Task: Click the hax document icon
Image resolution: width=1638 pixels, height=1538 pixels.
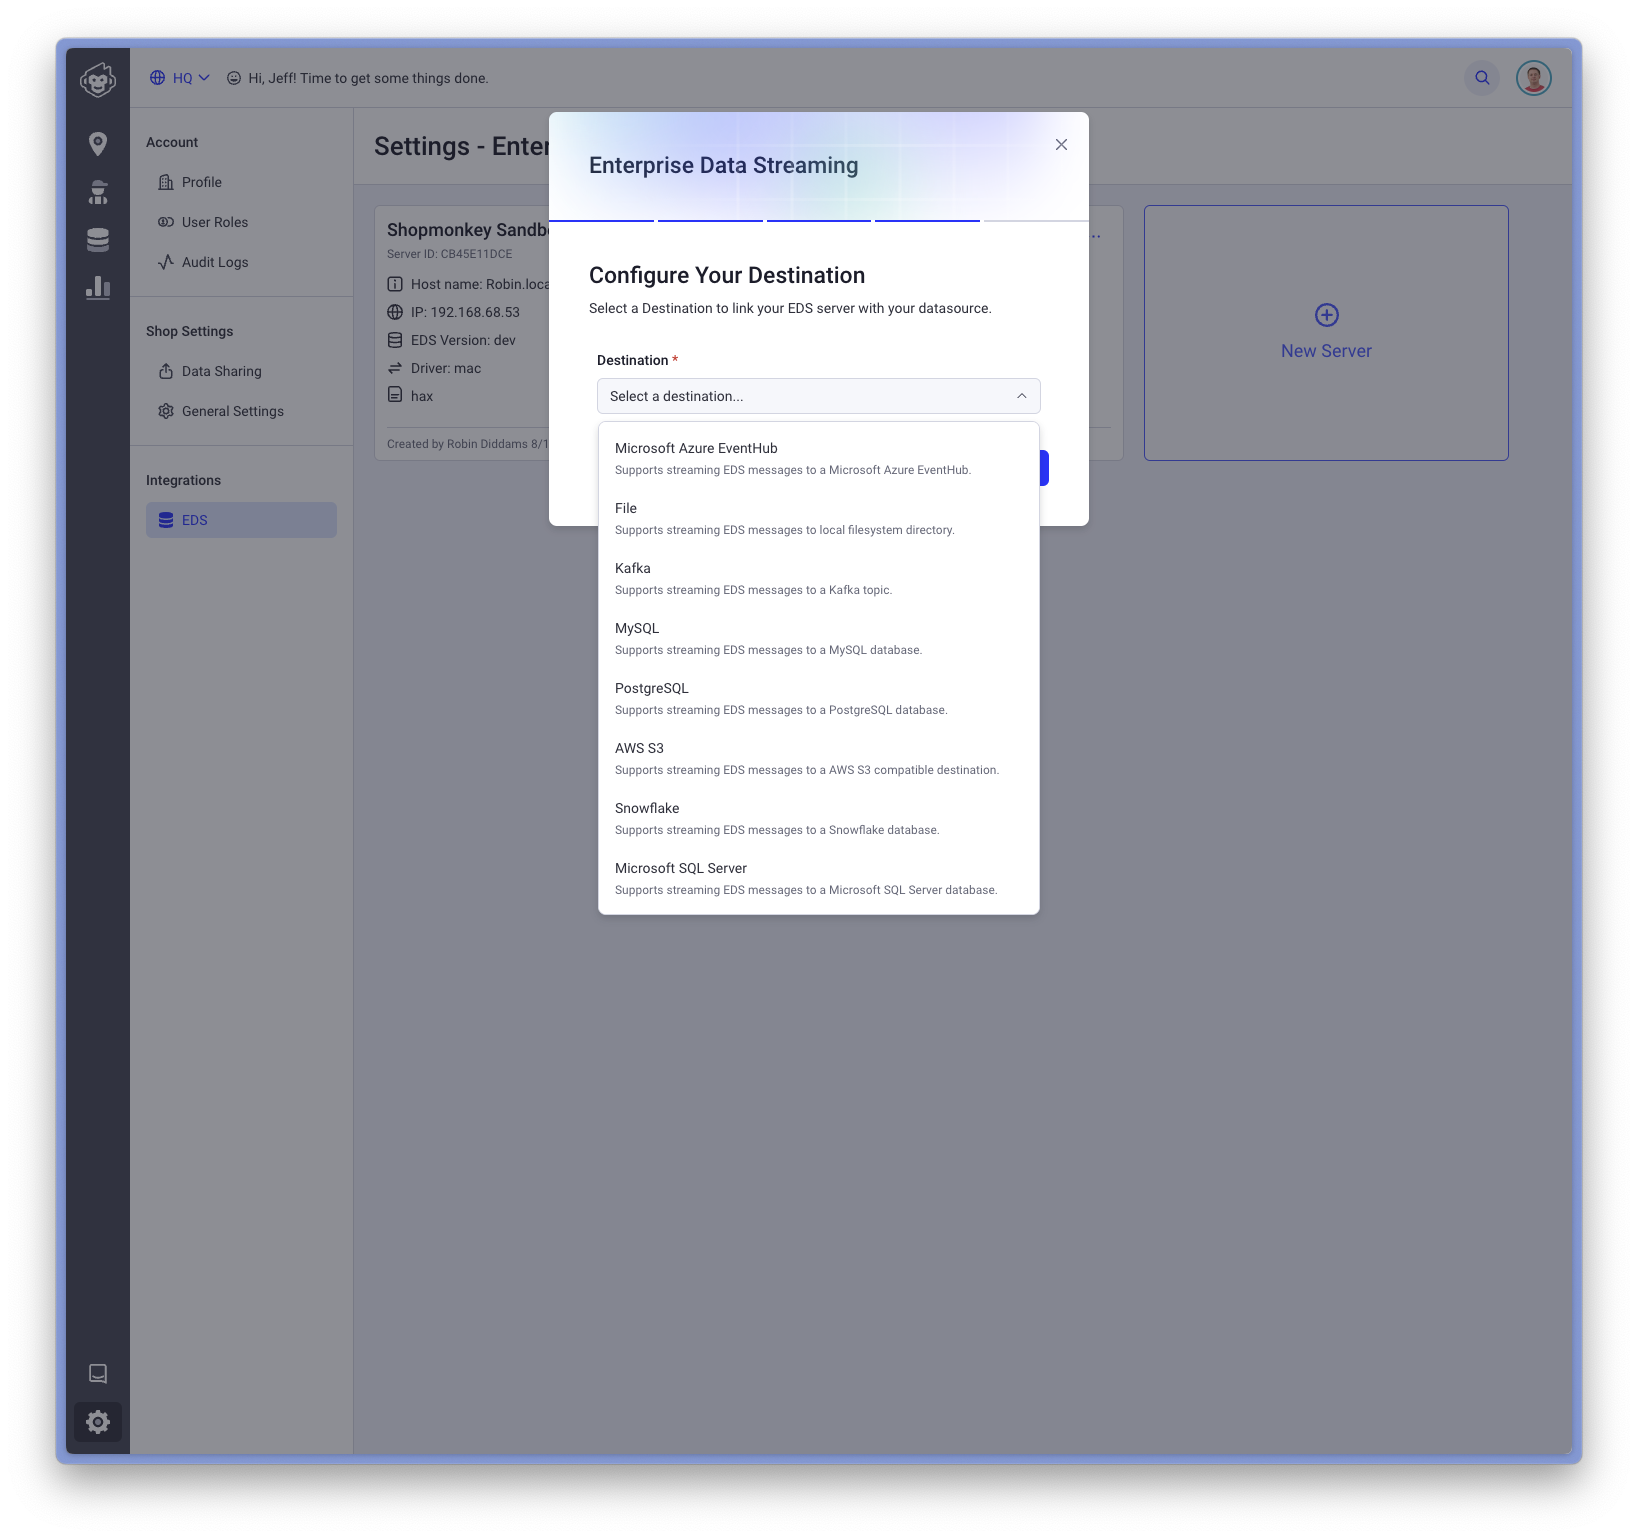Action: click(395, 395)
